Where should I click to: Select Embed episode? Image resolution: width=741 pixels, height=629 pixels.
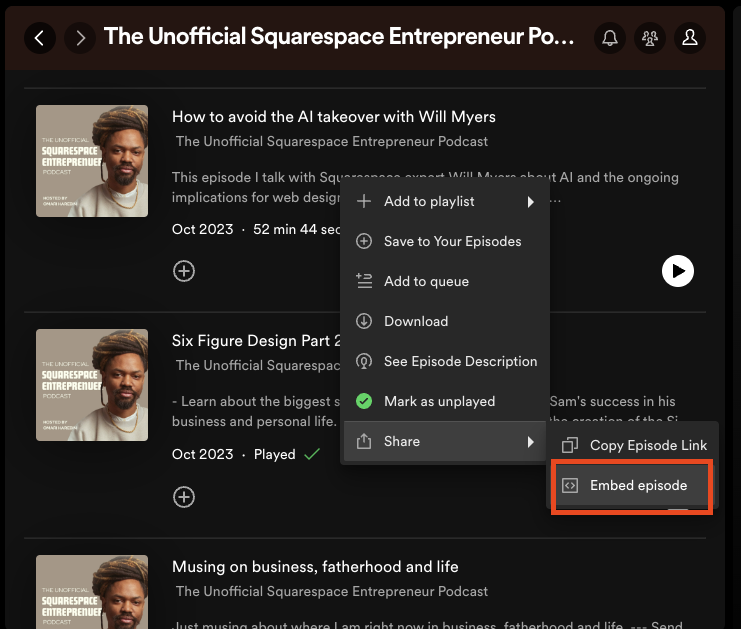[x=632, y=485]
